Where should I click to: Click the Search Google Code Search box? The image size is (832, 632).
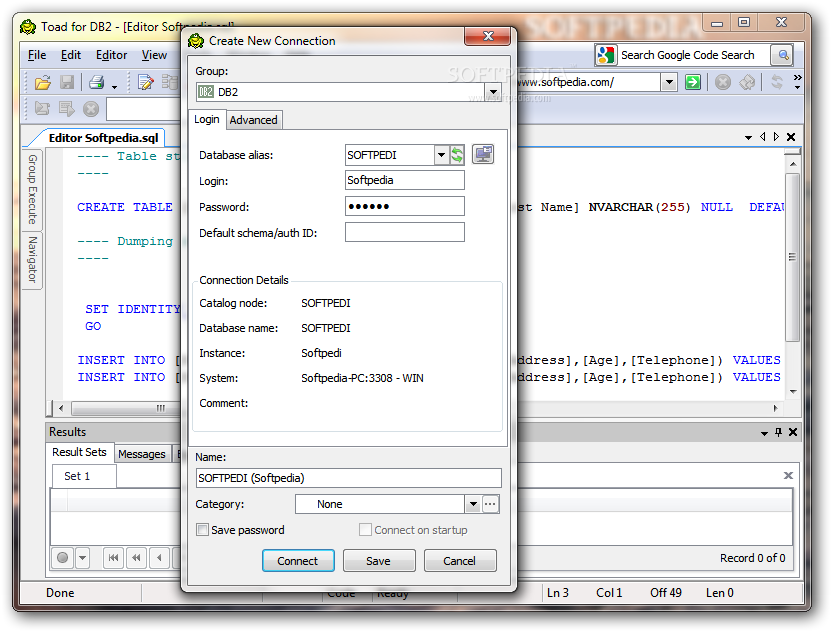point(694,55)
